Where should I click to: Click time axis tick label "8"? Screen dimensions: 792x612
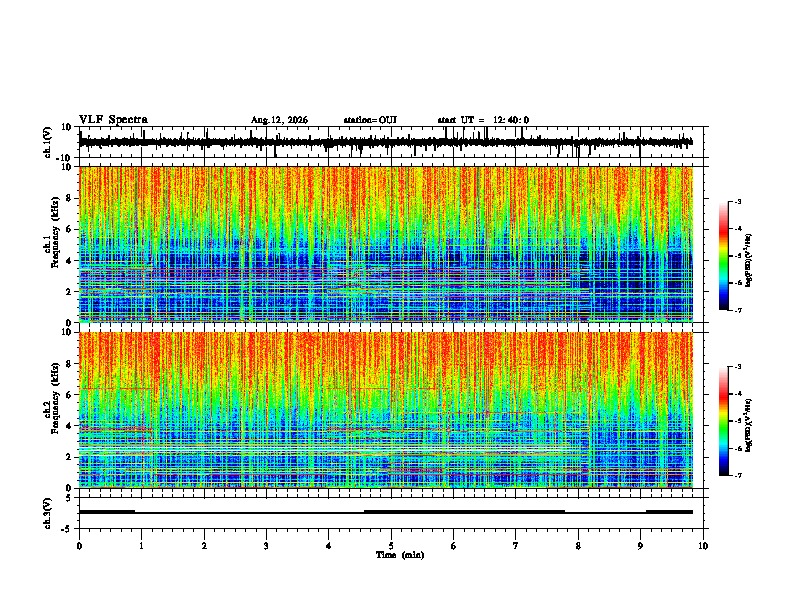pos(578,546)
